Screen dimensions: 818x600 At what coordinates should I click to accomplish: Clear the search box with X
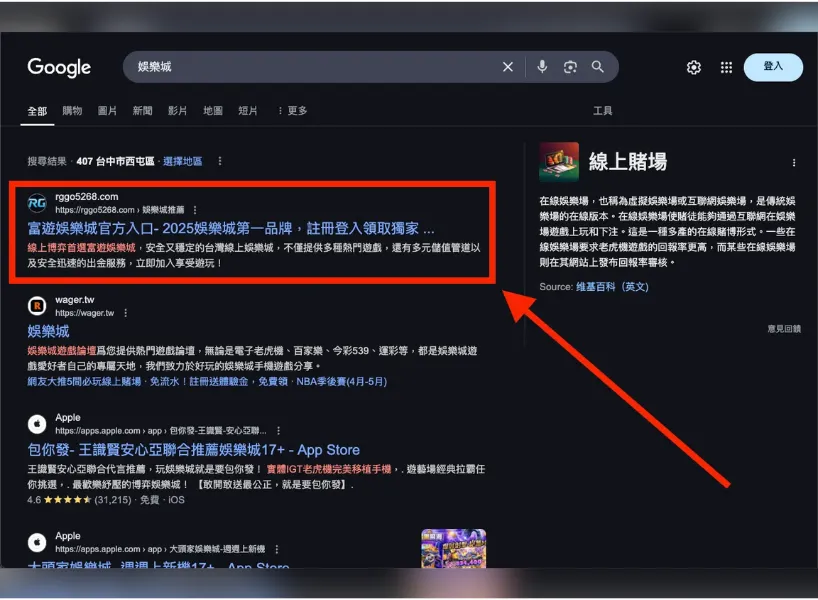(x=508, y=67)
